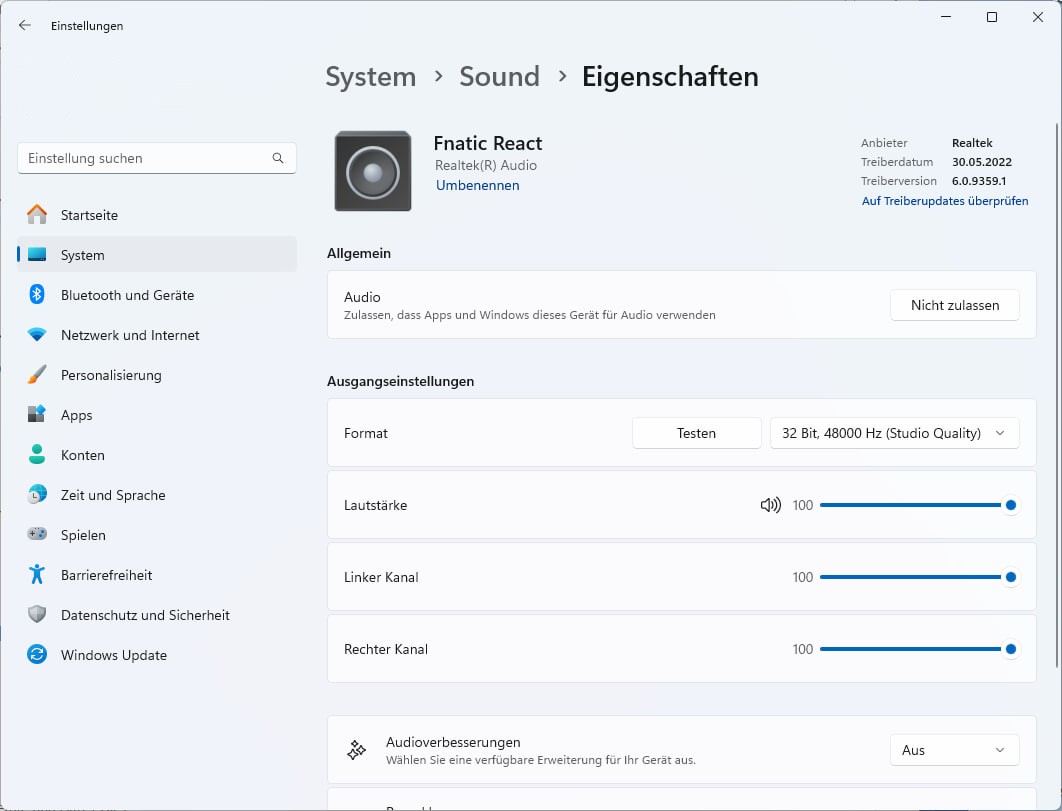Click the Nicht zulassen button
1062x811 pixels.
coord(954,305)
